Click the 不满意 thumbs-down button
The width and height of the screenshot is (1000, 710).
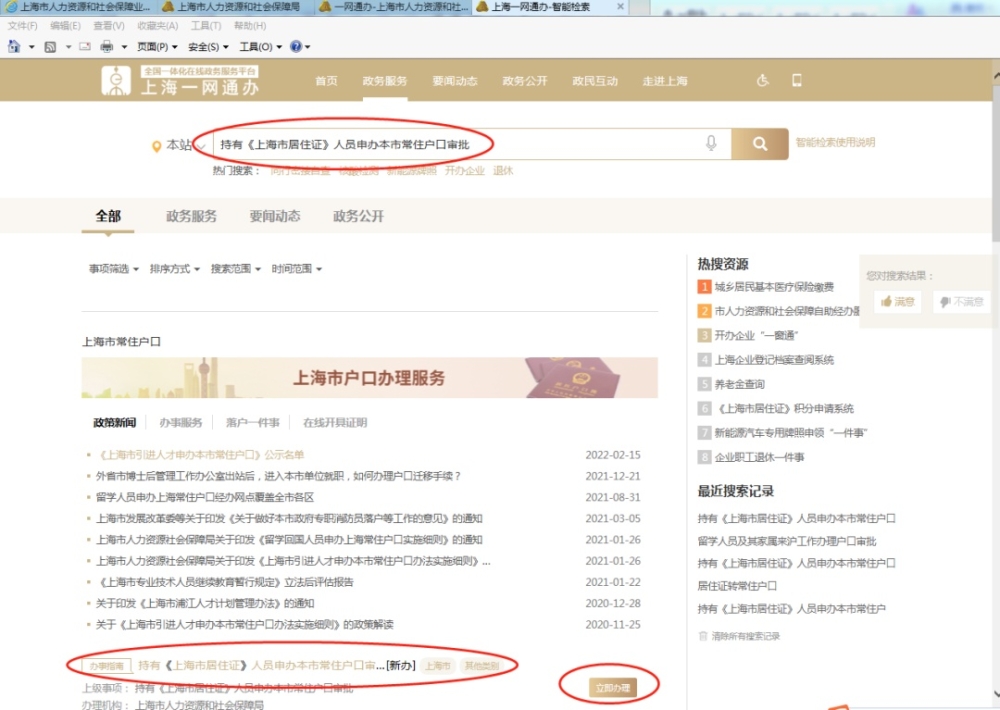(961, 301)
